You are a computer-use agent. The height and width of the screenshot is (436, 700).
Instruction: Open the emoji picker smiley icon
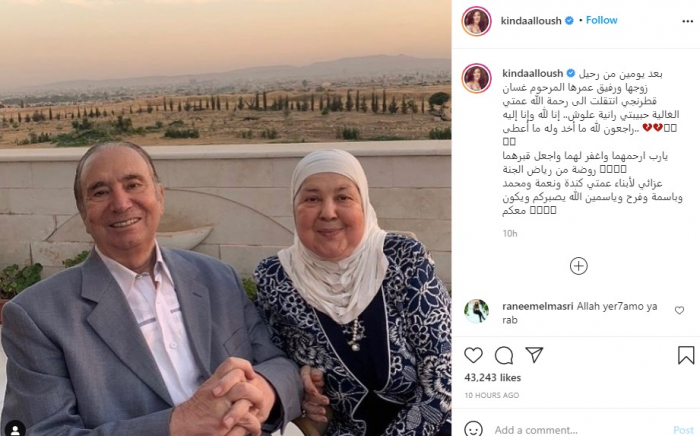pos(473,429)
